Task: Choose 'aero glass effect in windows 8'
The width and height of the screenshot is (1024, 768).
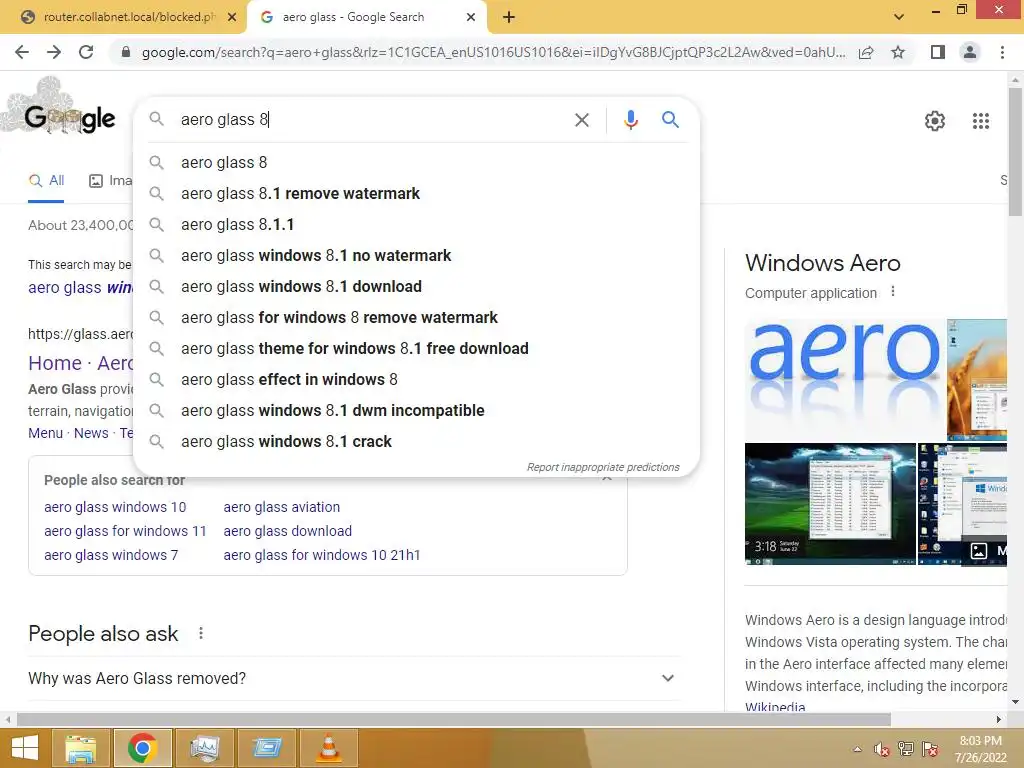Action: click(x=416, y=379)
